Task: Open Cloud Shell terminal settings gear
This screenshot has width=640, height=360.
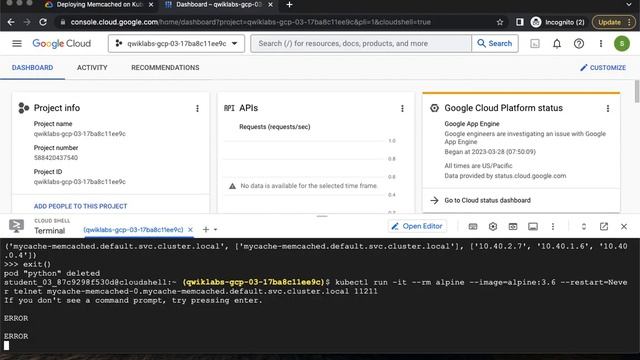Action: click(493, 227)
